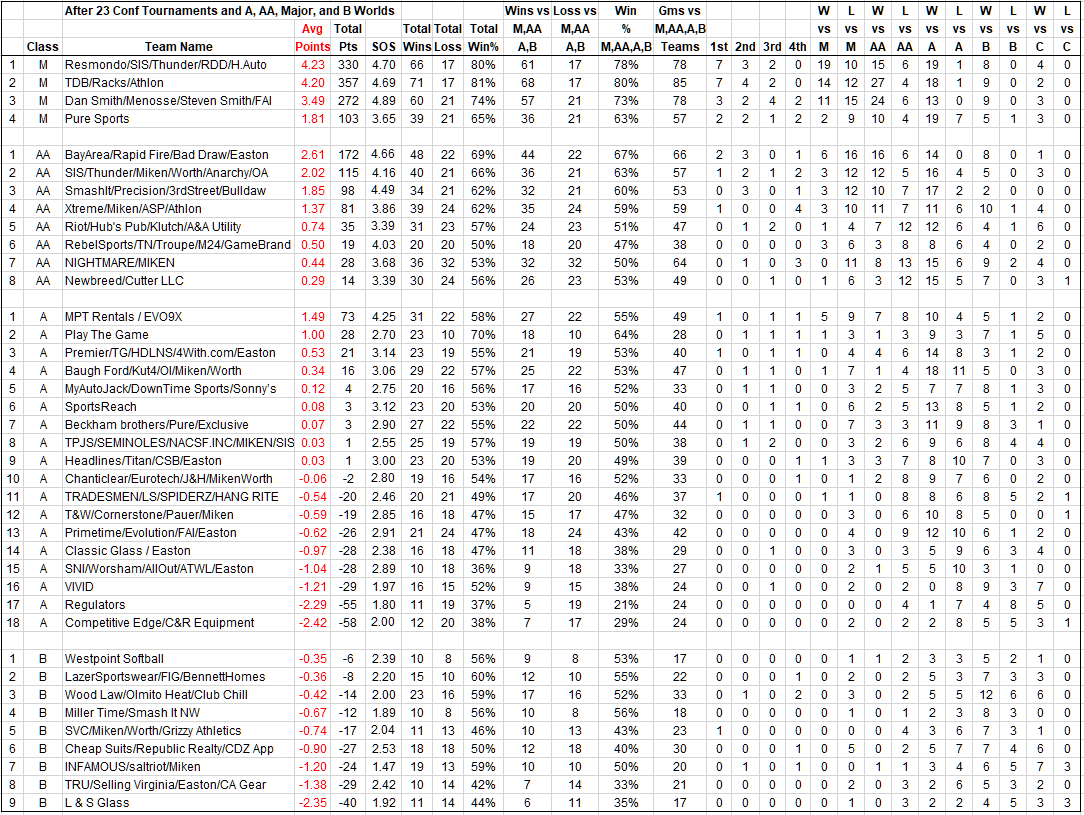Viewport: 1084px width, 815px height.
Task: Click 'Competitive Edge/C&R Equipment' cell
Action: 178,622
